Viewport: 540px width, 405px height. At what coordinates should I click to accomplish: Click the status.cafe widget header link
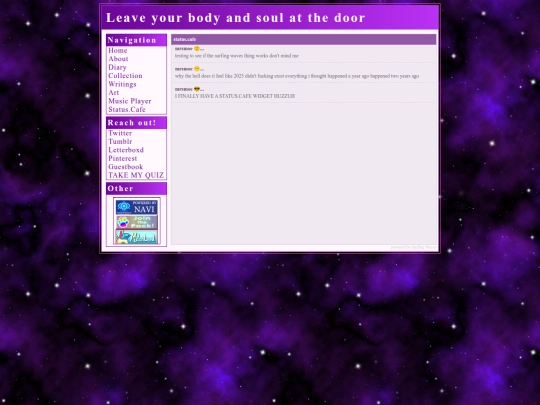[185, 39]
